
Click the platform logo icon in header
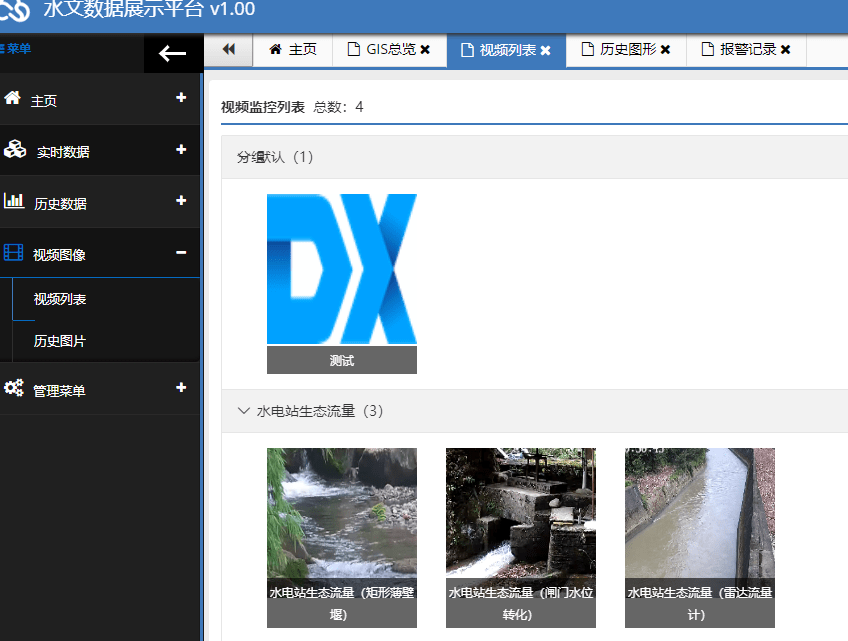point(13,10)
